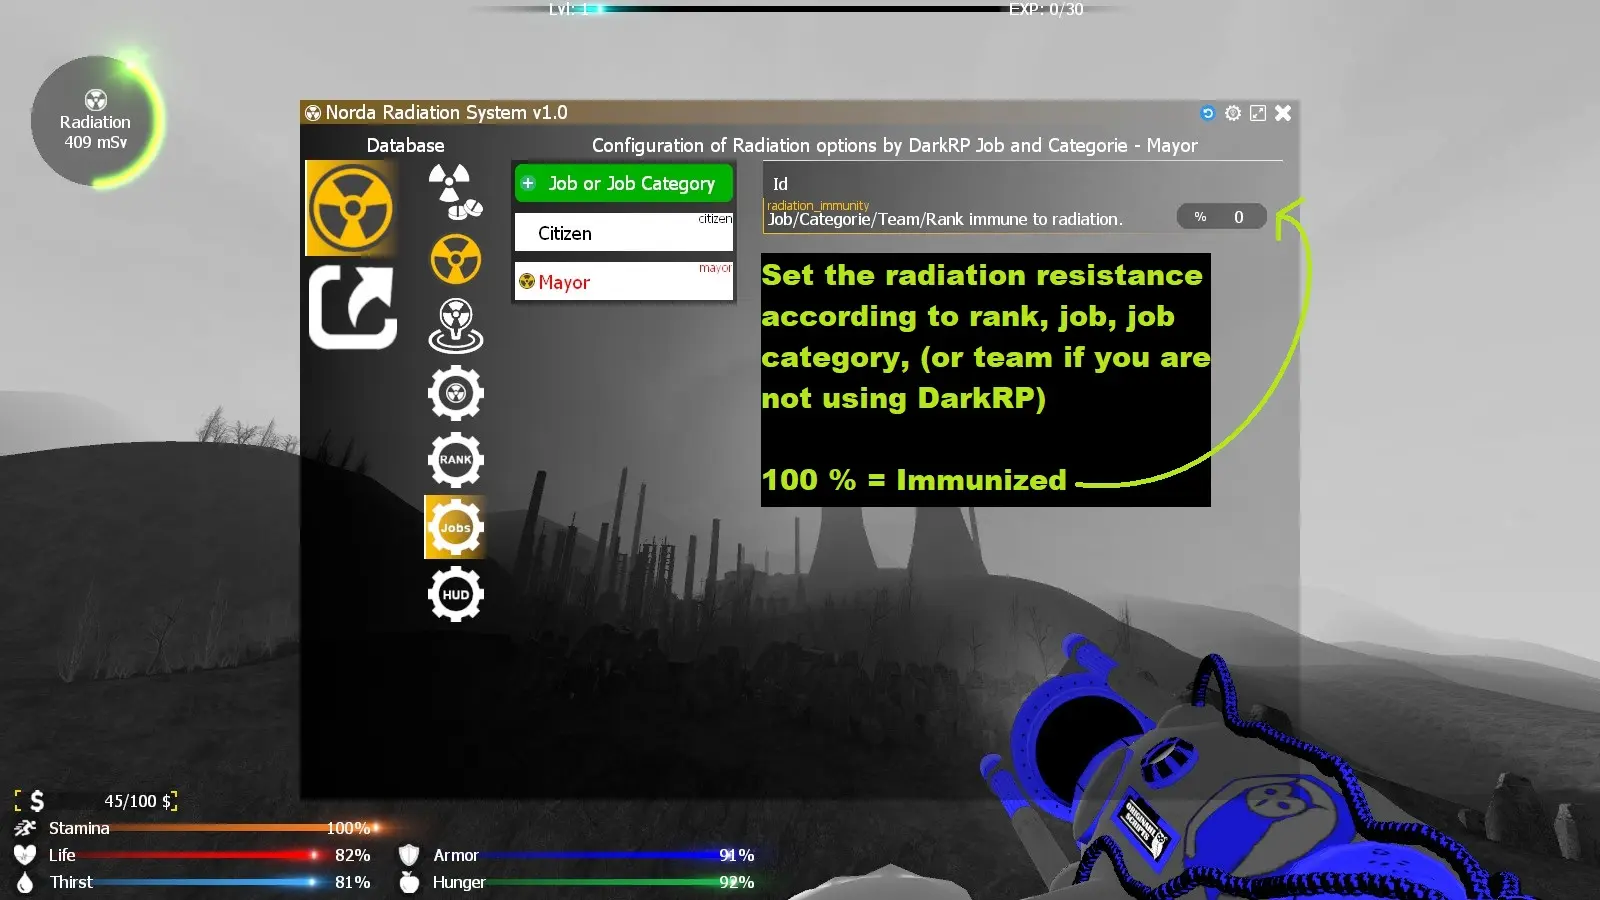Click the white export arrow icon
Screen dimensions: 1600x900
click(x=352, y=307)
